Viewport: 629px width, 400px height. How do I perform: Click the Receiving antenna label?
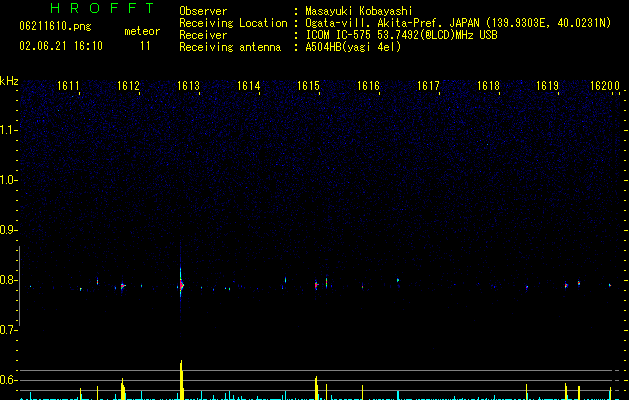(230, 47)
